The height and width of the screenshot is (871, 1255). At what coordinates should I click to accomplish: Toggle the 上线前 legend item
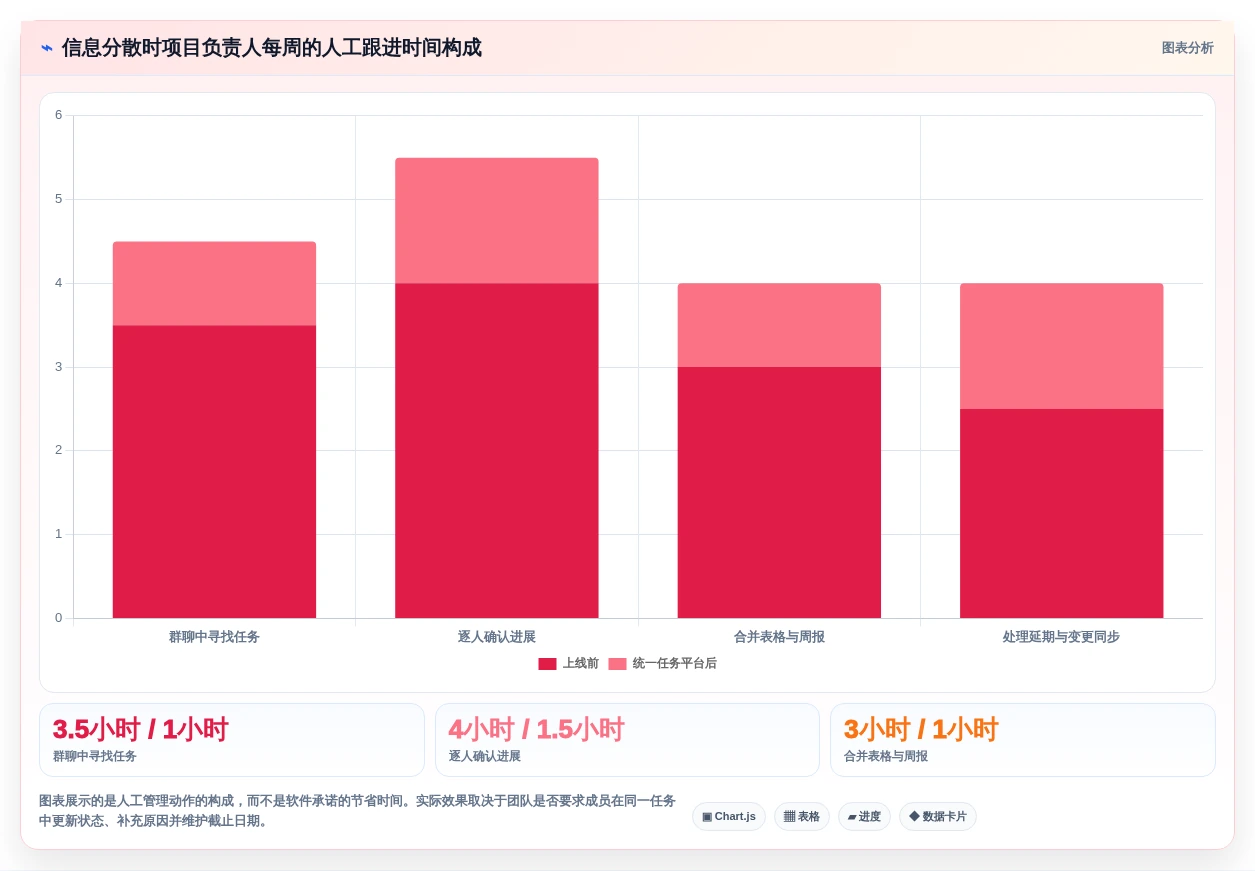click(x=568, y=664)
